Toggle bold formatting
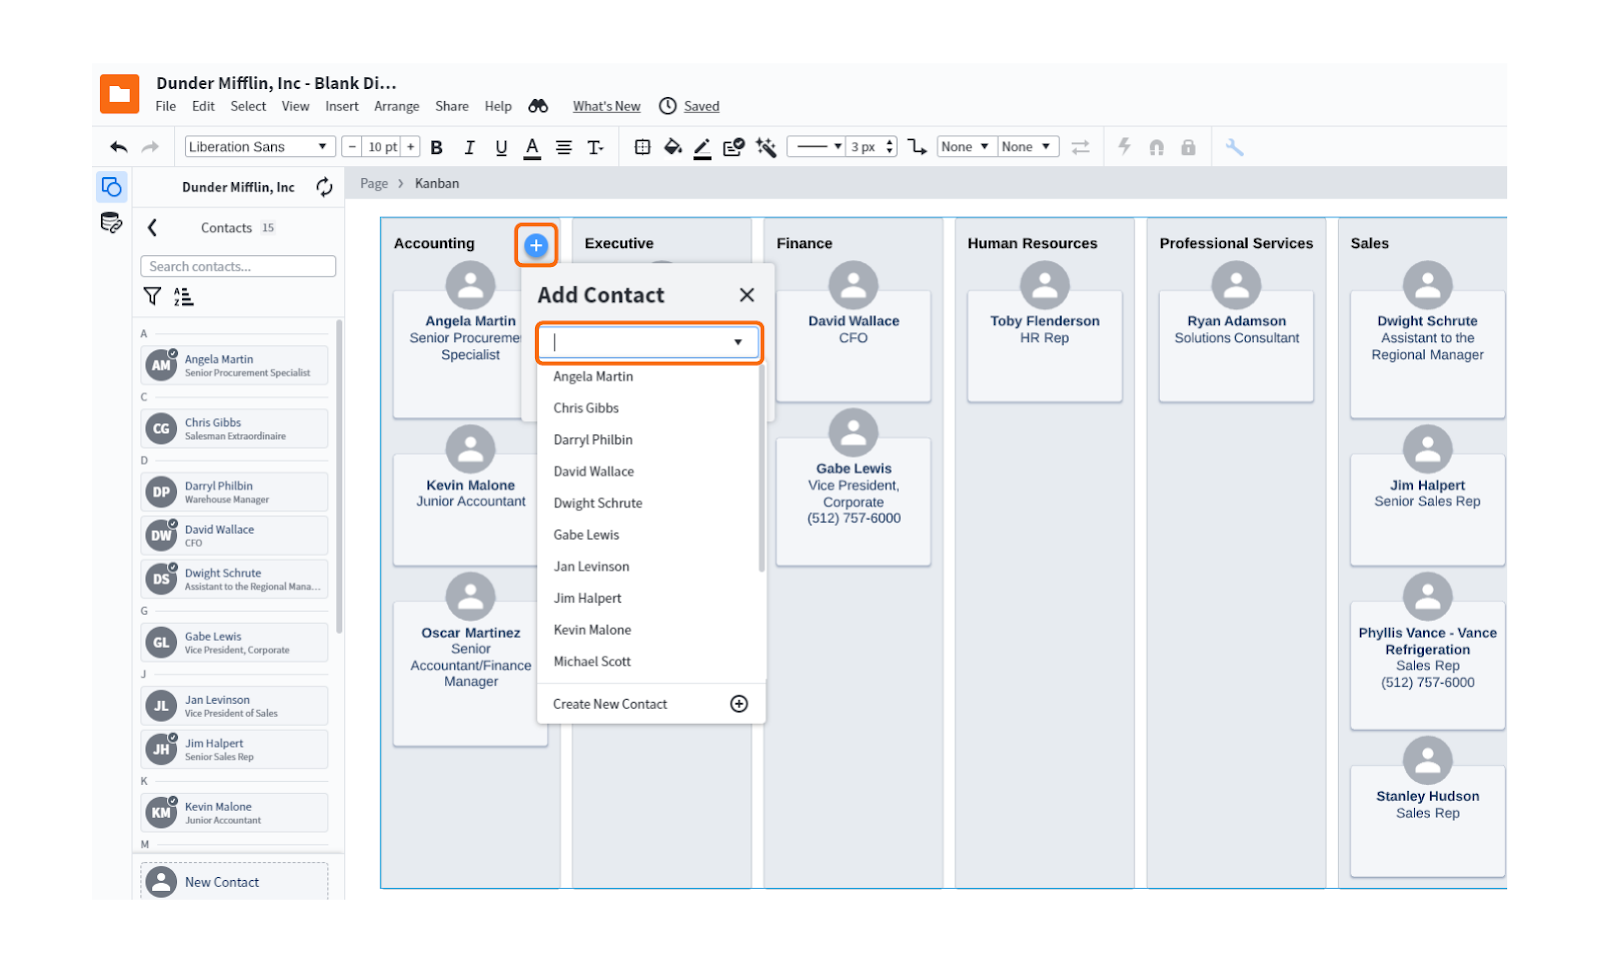 pyautogui.click(x=436, y=146)
